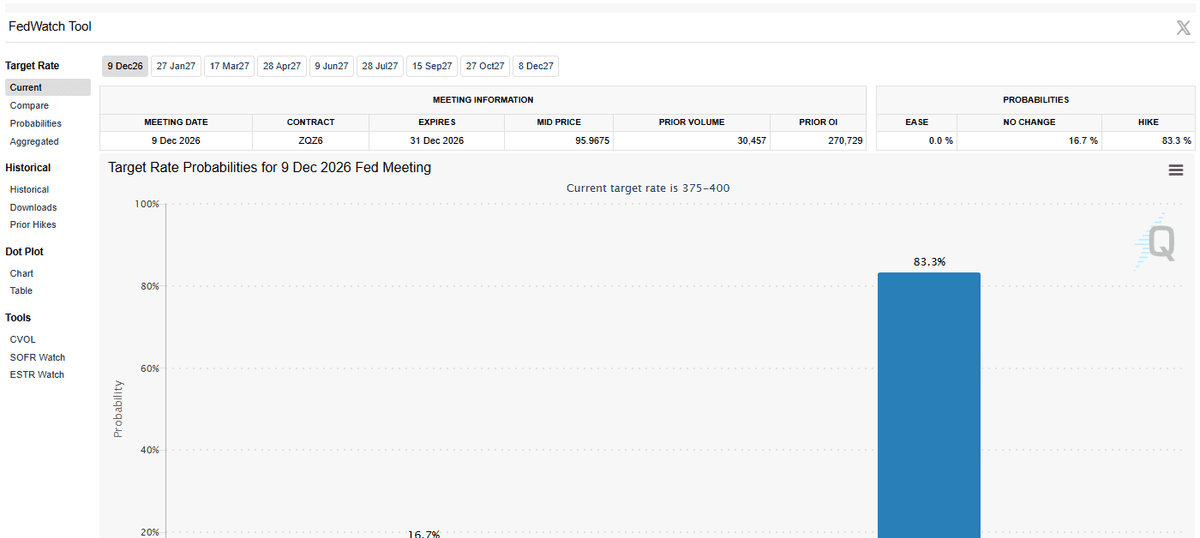Click the 0.0 % ease probability value
1200x538 pixels.
click(940, 141)
